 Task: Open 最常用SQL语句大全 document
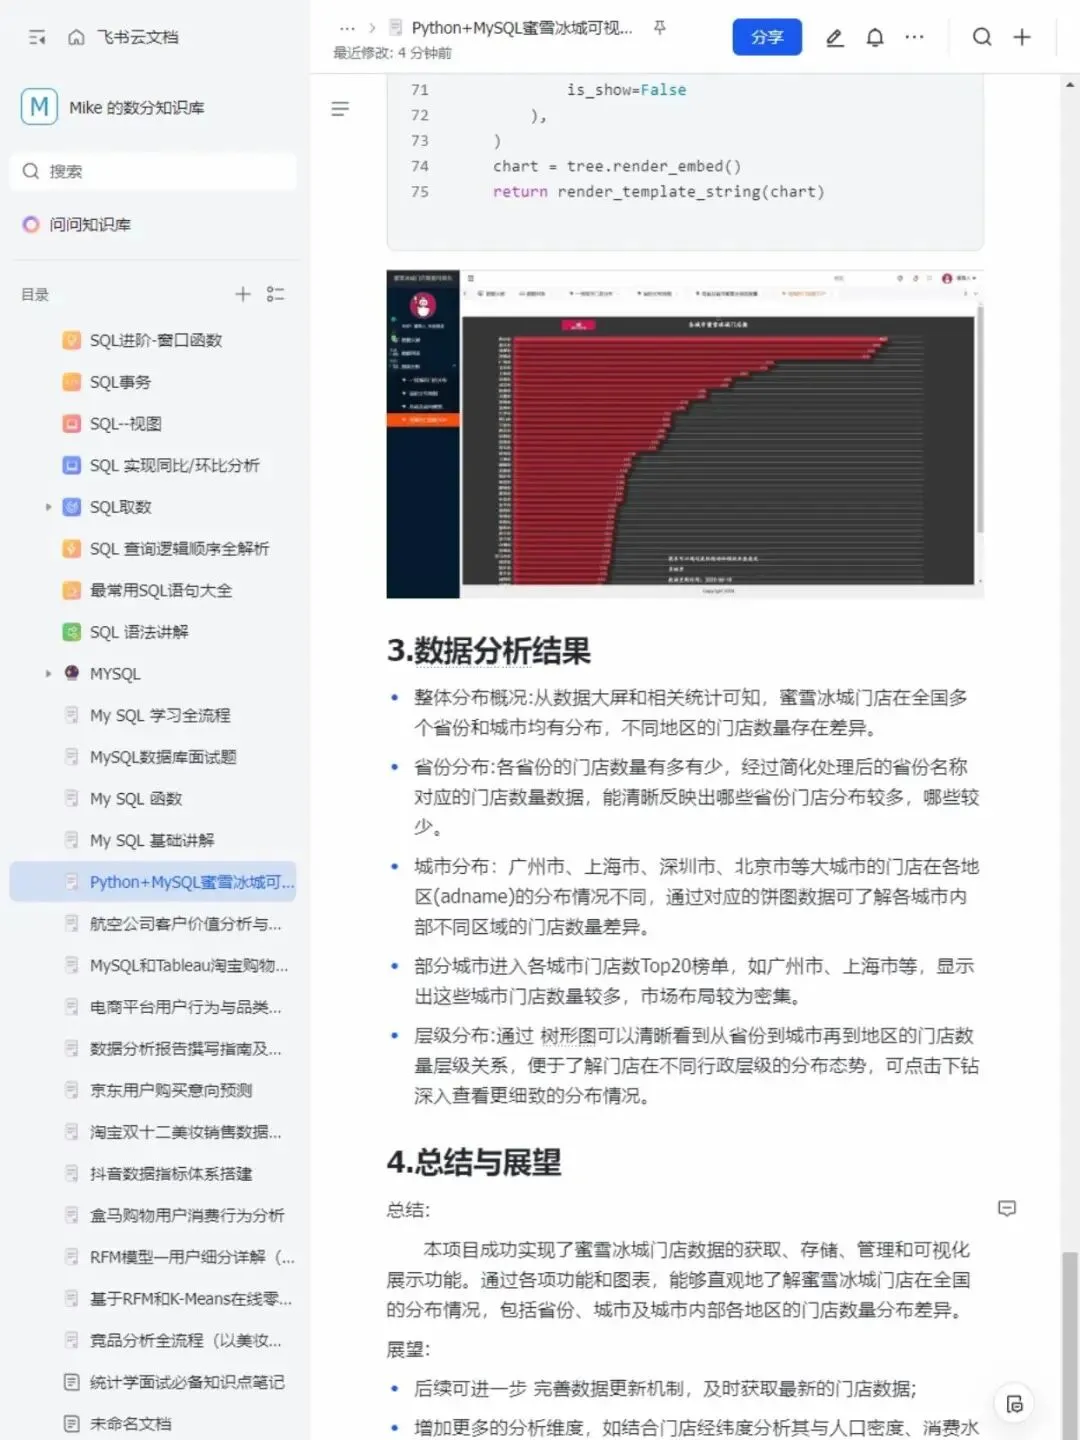click(x=161, y=590)
